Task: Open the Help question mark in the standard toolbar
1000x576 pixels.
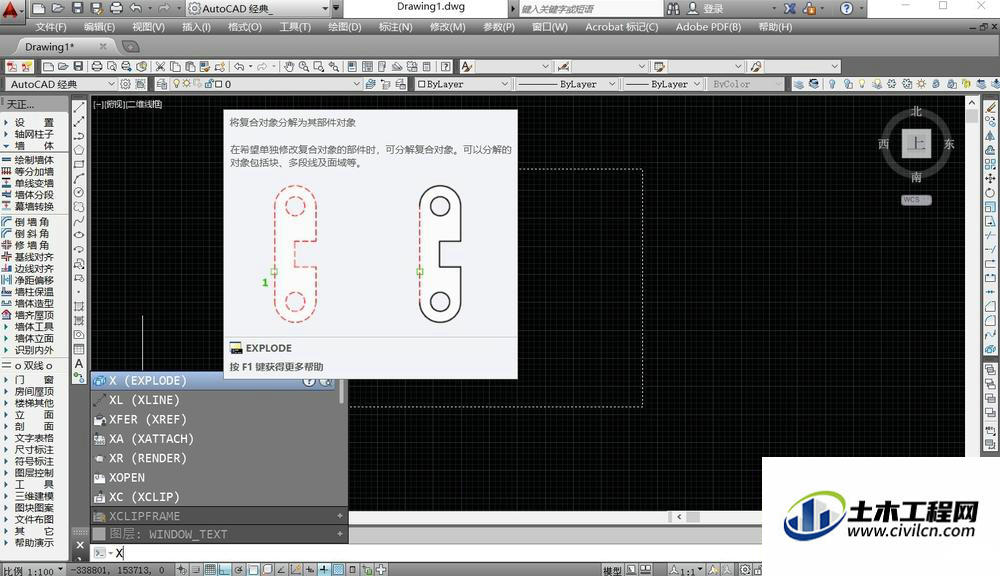Action: click(x=445, y=66)
